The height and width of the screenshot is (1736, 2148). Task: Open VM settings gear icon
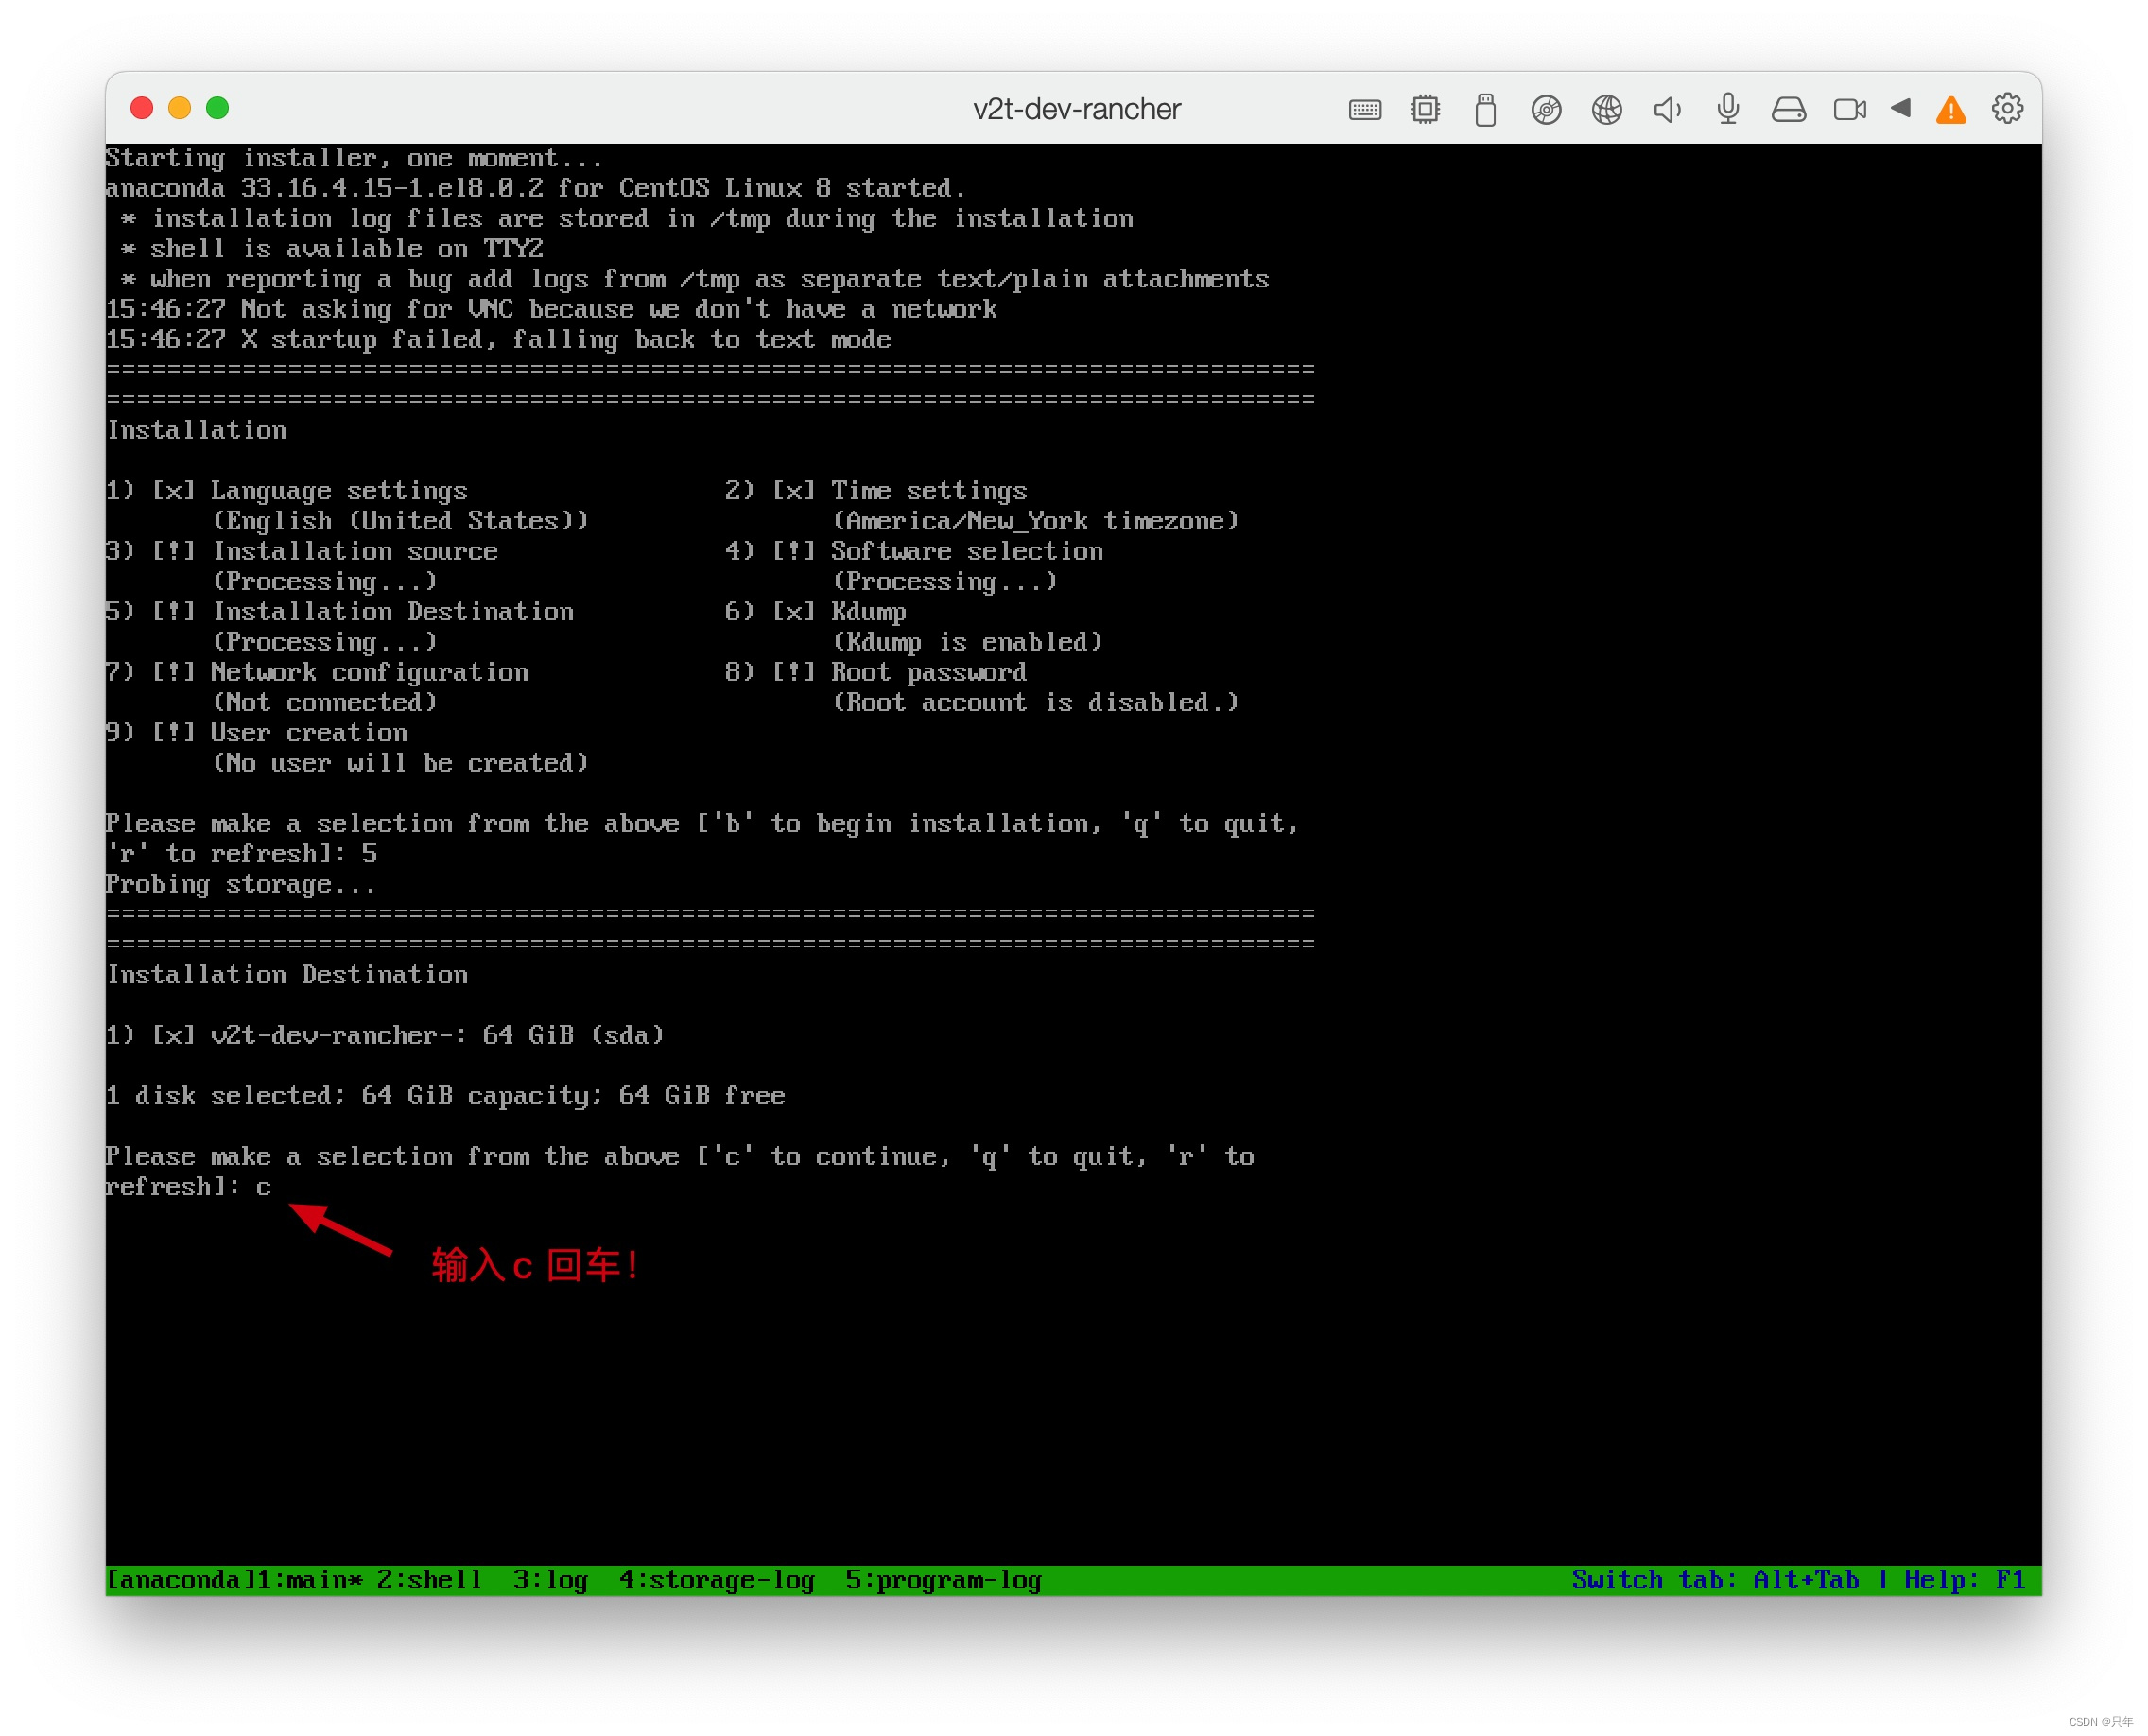2007,108
